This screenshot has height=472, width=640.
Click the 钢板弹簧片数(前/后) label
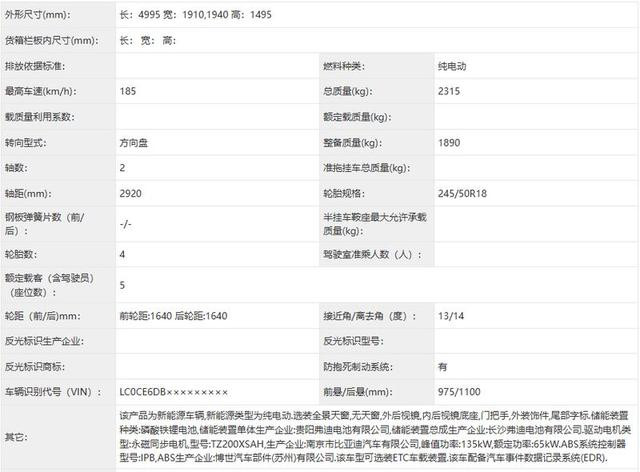(x=44, y=224)
